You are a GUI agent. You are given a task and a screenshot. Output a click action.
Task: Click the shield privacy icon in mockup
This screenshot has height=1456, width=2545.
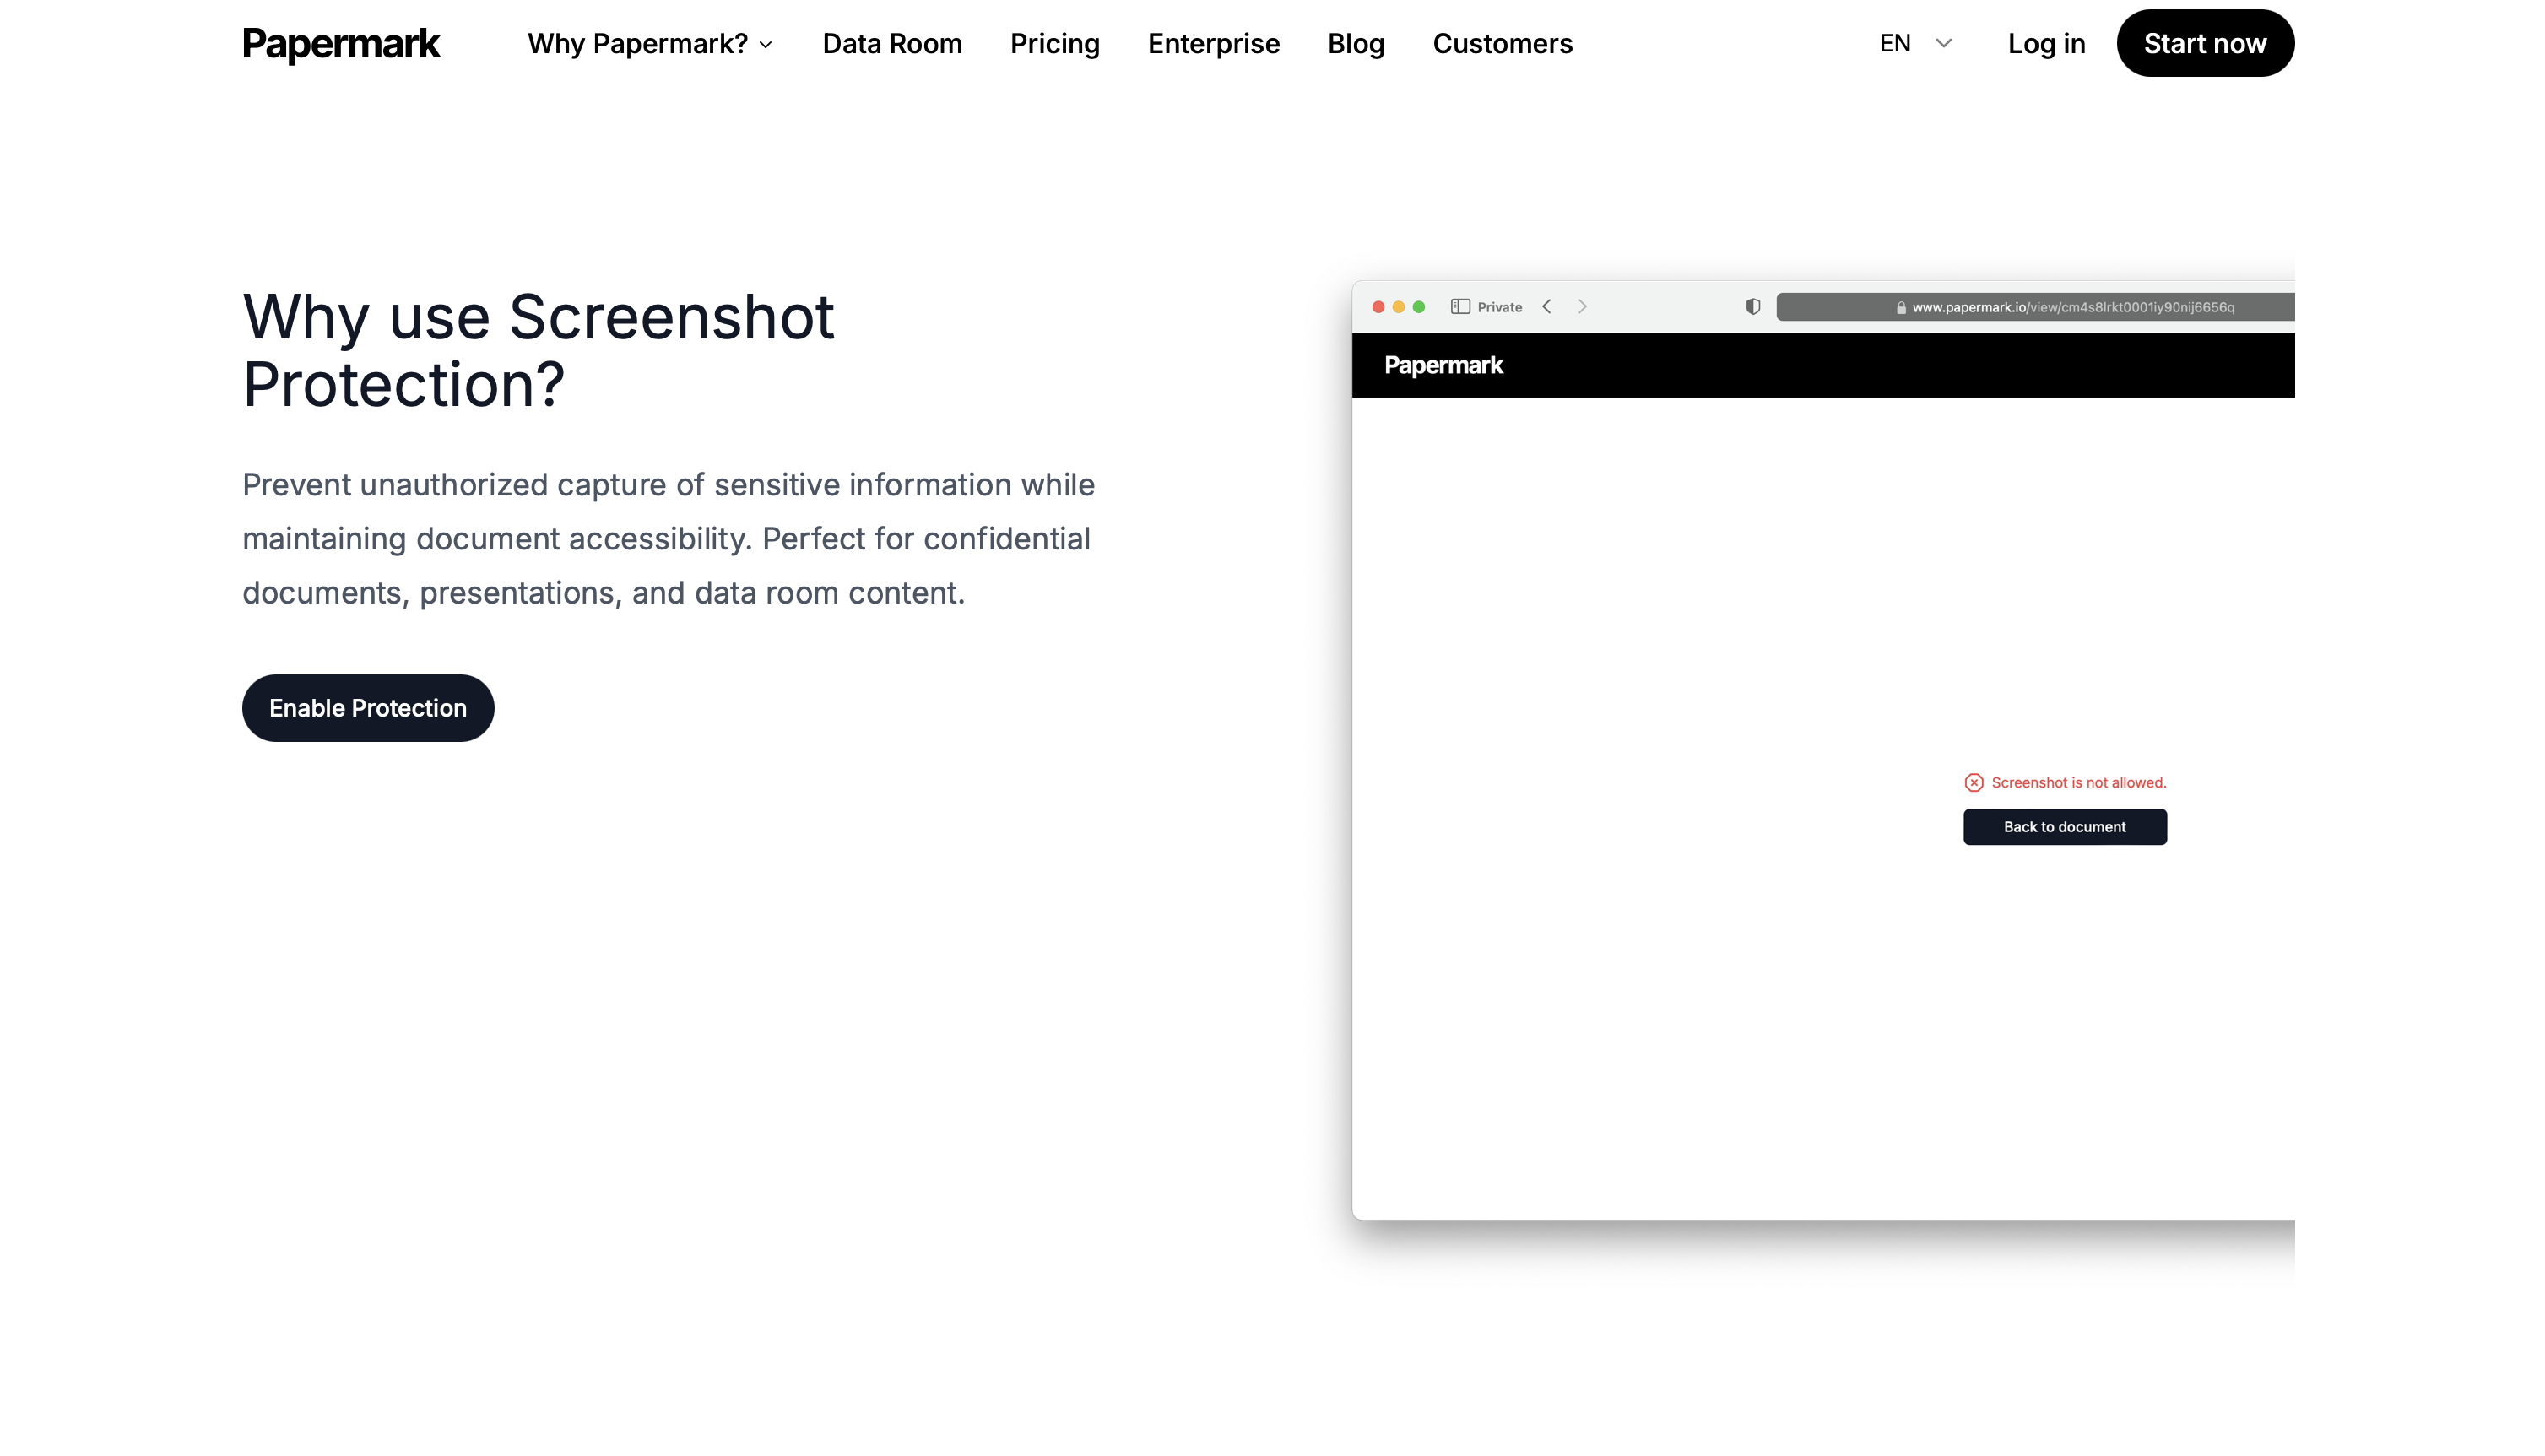1753,307
